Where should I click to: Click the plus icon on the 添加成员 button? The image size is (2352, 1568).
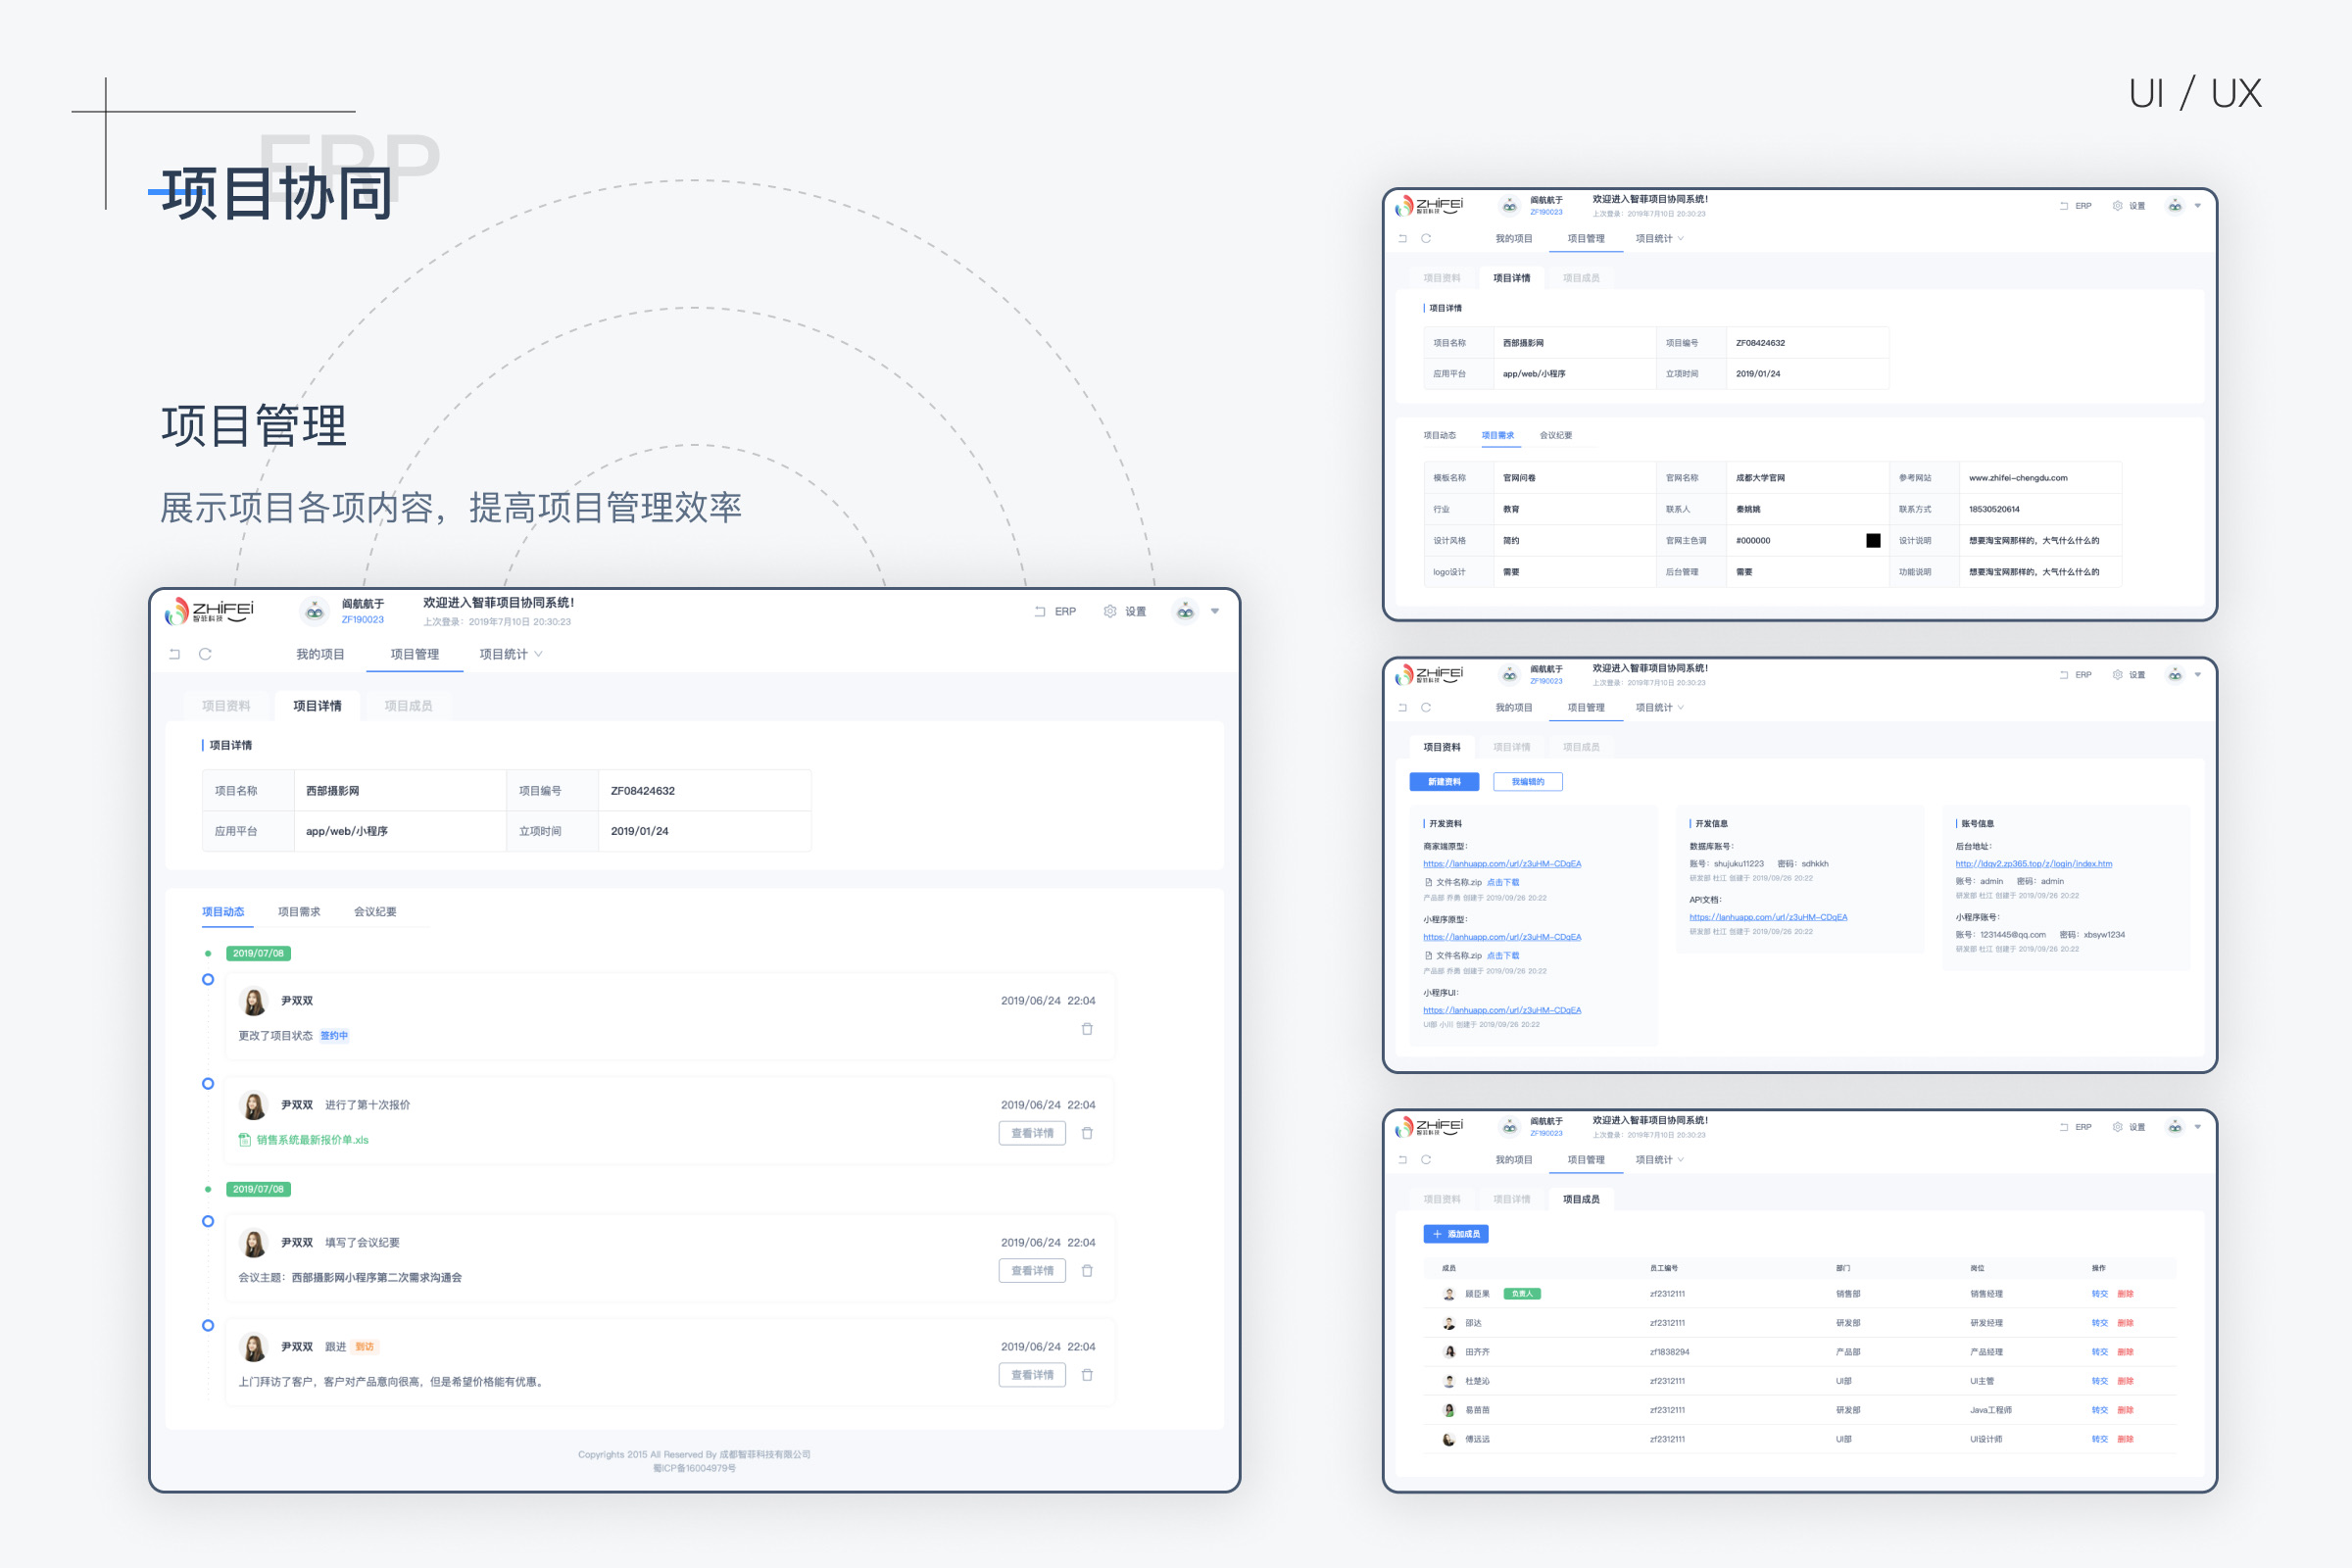(x=1438, y=1233)
